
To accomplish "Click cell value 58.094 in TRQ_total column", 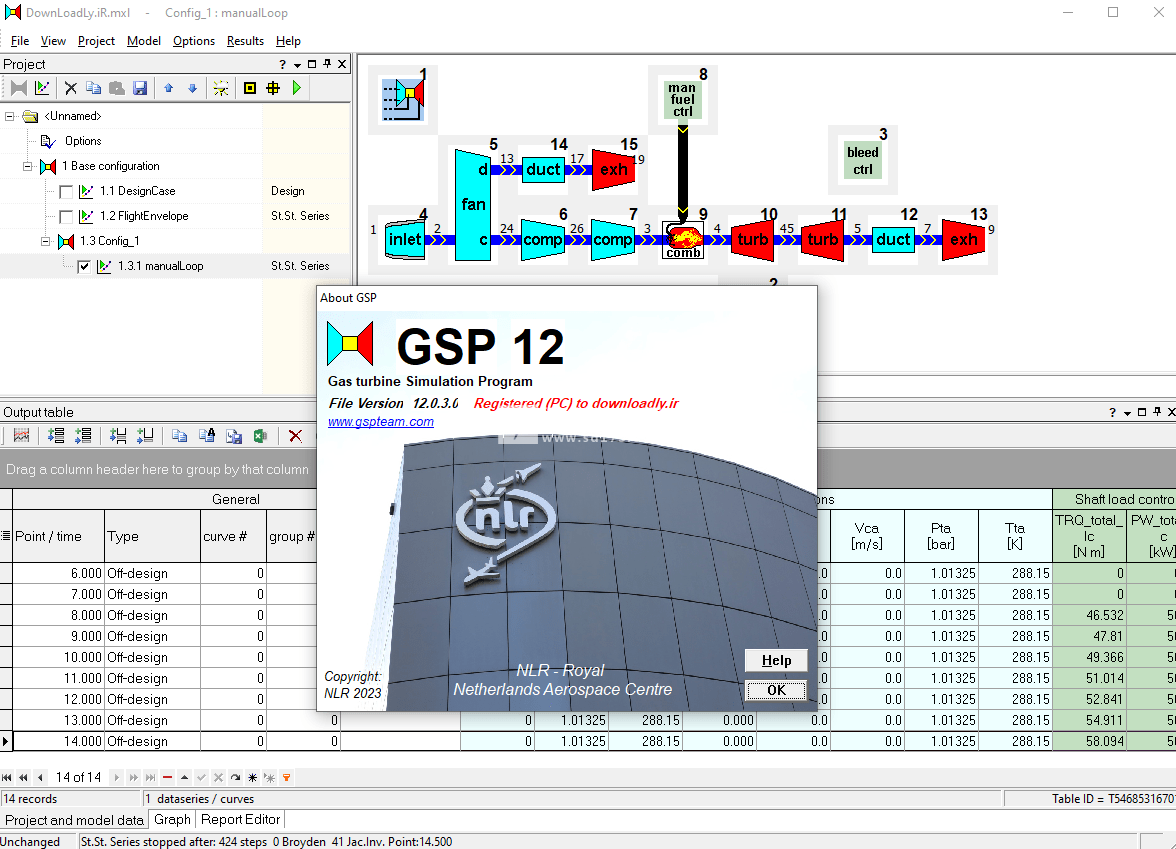I will click(x=1089, y=741).
